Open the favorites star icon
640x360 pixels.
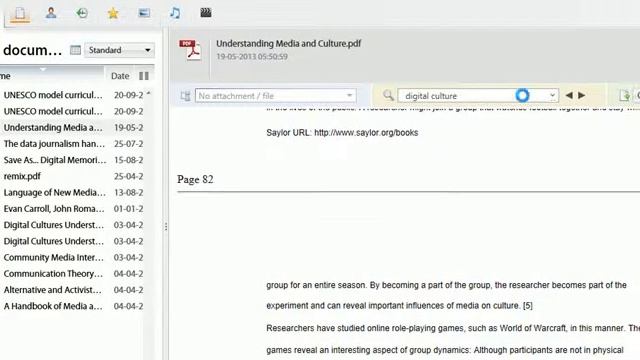tap(113, 13)
